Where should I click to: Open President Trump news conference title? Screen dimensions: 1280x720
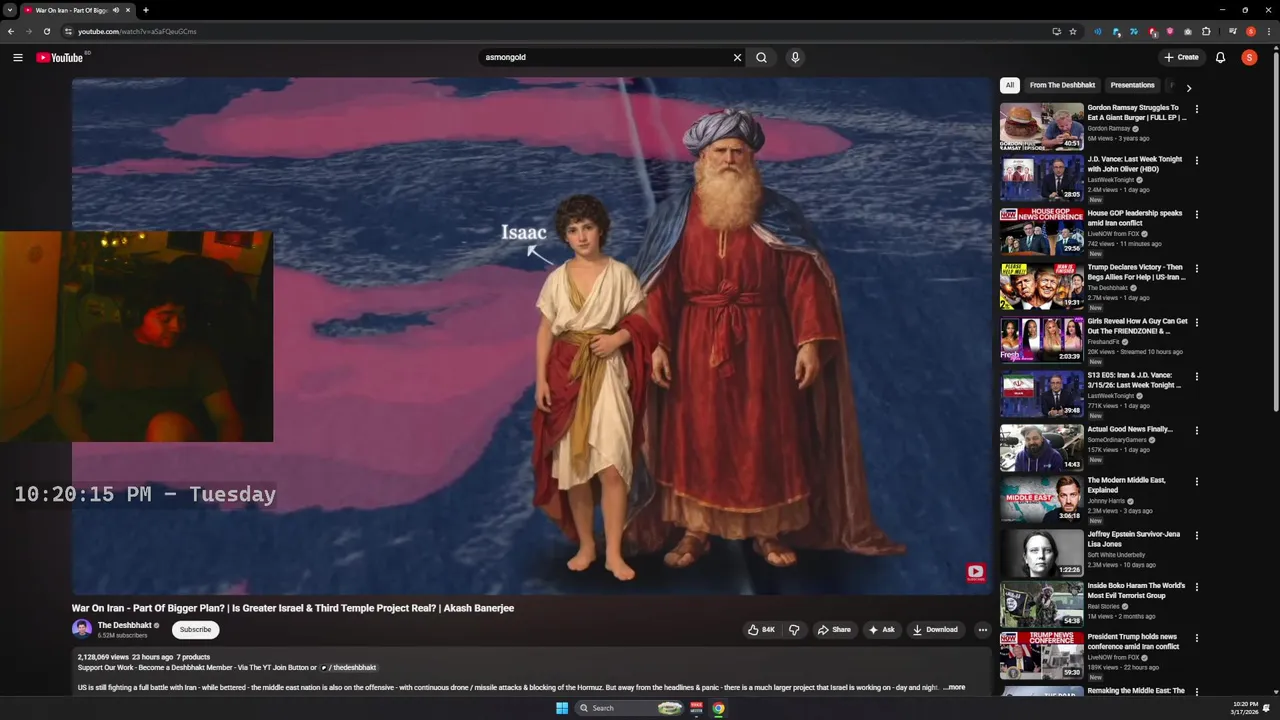pos(1133,642)
